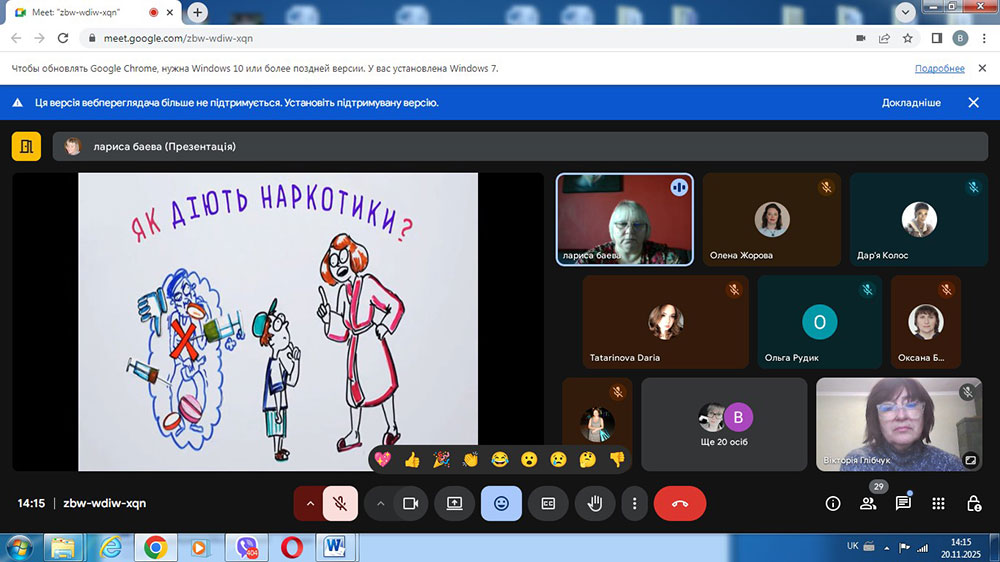Screen dimensions: 1000x562
Task: Toggle the camera button
Action: pyautogui.click(x=409, y=504)
